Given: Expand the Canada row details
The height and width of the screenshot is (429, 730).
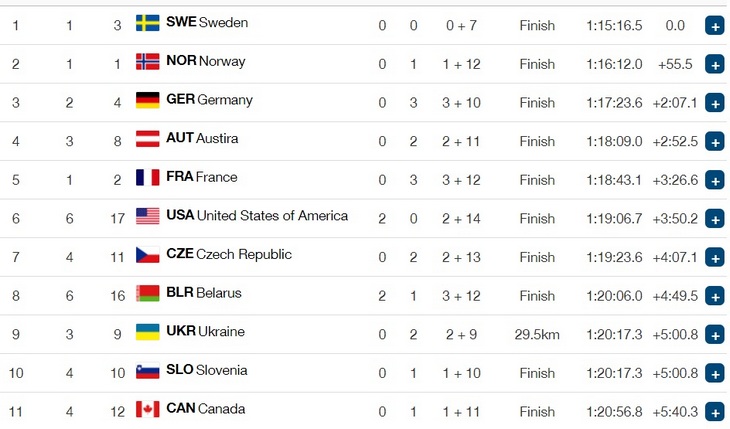Looking at the screenshot, I should [x=715, y=412].
